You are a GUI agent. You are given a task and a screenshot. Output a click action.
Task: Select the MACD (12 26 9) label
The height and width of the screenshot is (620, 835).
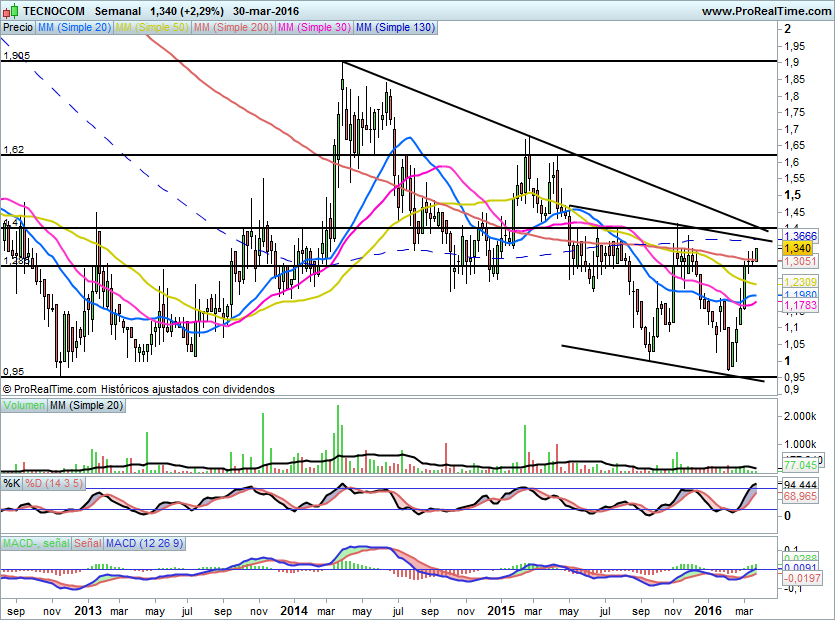144,543
